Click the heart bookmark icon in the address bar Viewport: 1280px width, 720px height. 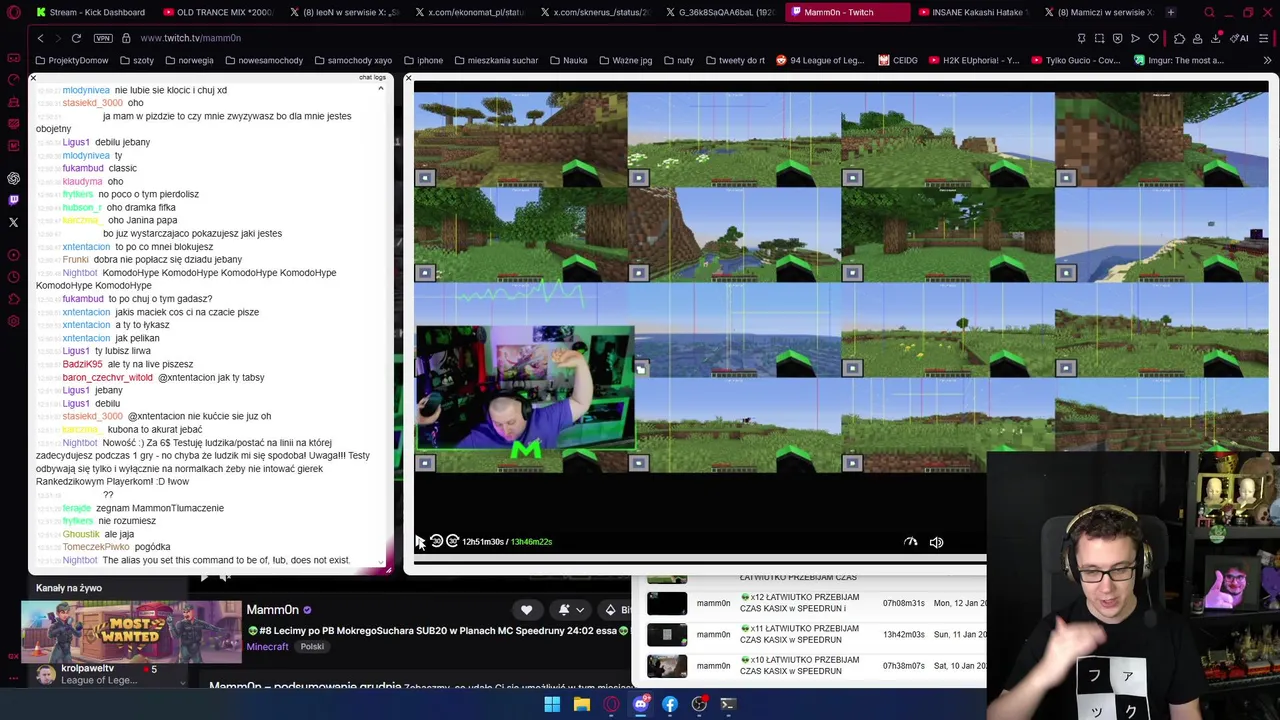tap(1154, 38)
